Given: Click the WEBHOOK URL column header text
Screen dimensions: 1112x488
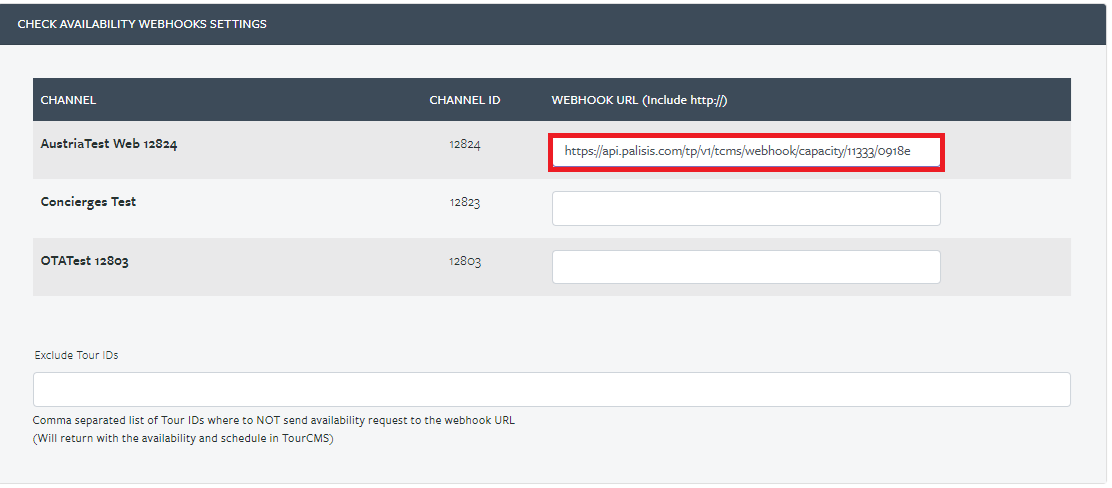Looking at the screenshot, I should pos(595,100).
